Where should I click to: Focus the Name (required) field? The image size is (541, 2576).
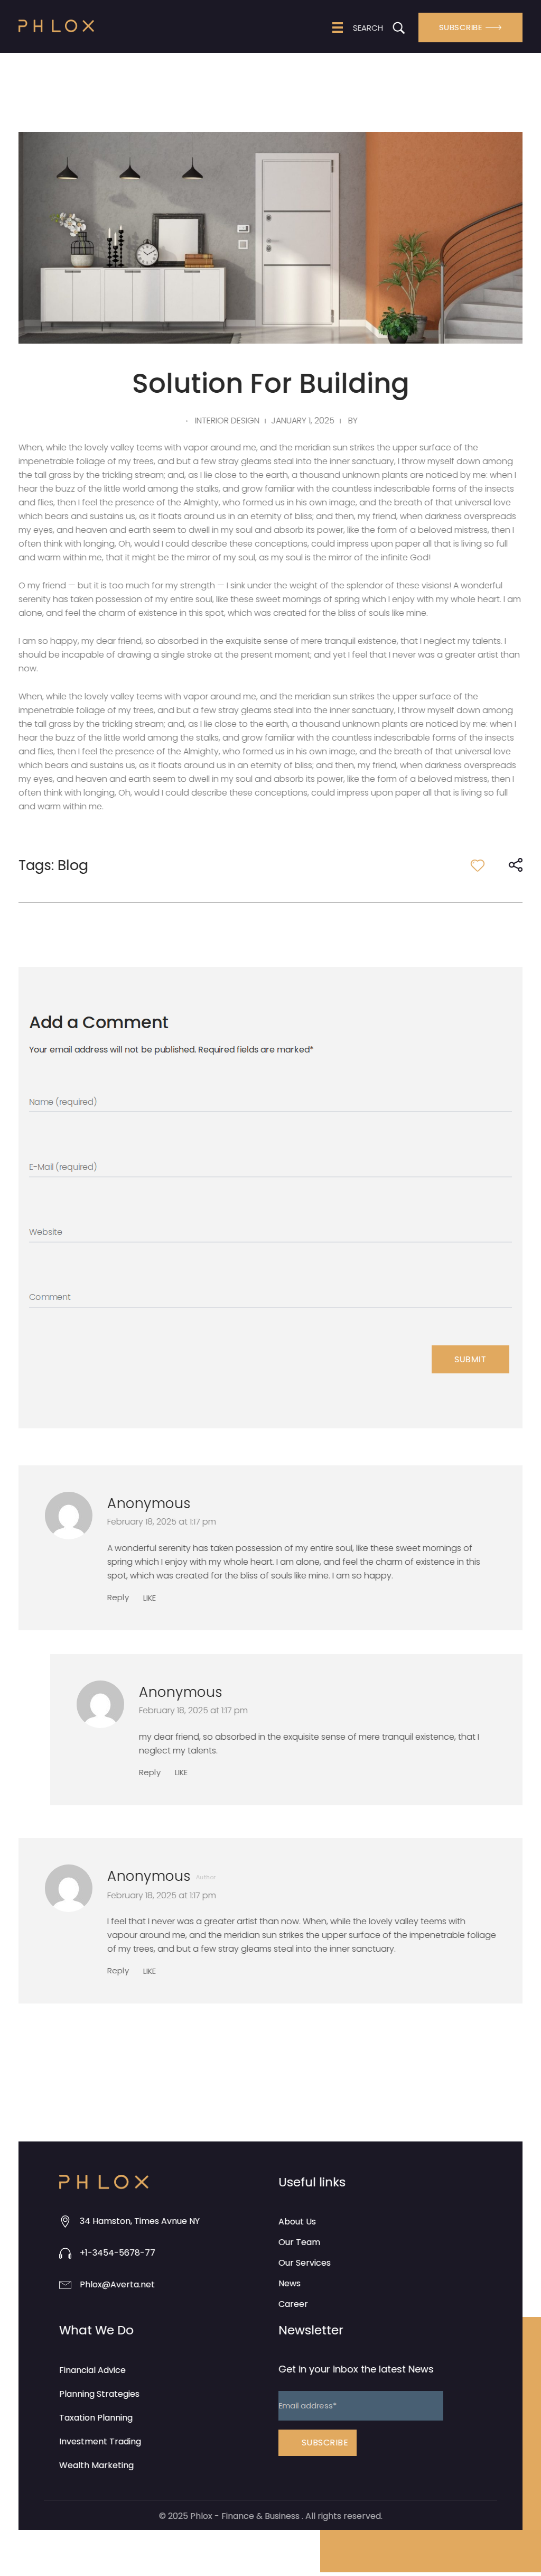(270, 1102)
